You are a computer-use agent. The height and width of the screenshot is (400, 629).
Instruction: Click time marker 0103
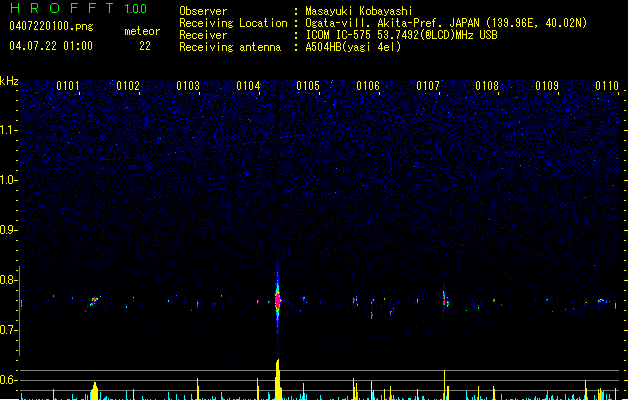click(x=188, y=86)
